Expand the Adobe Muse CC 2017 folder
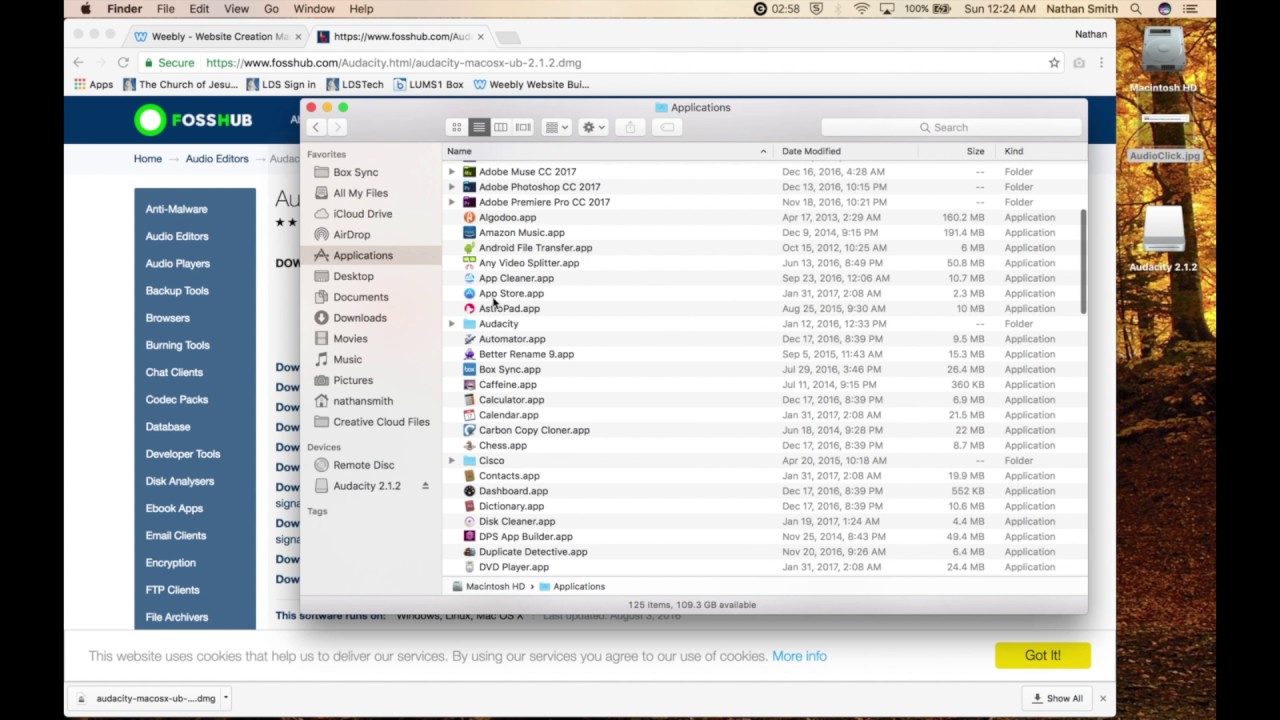The height and width of the screenshot is (720, 1280). coord(451,172)
